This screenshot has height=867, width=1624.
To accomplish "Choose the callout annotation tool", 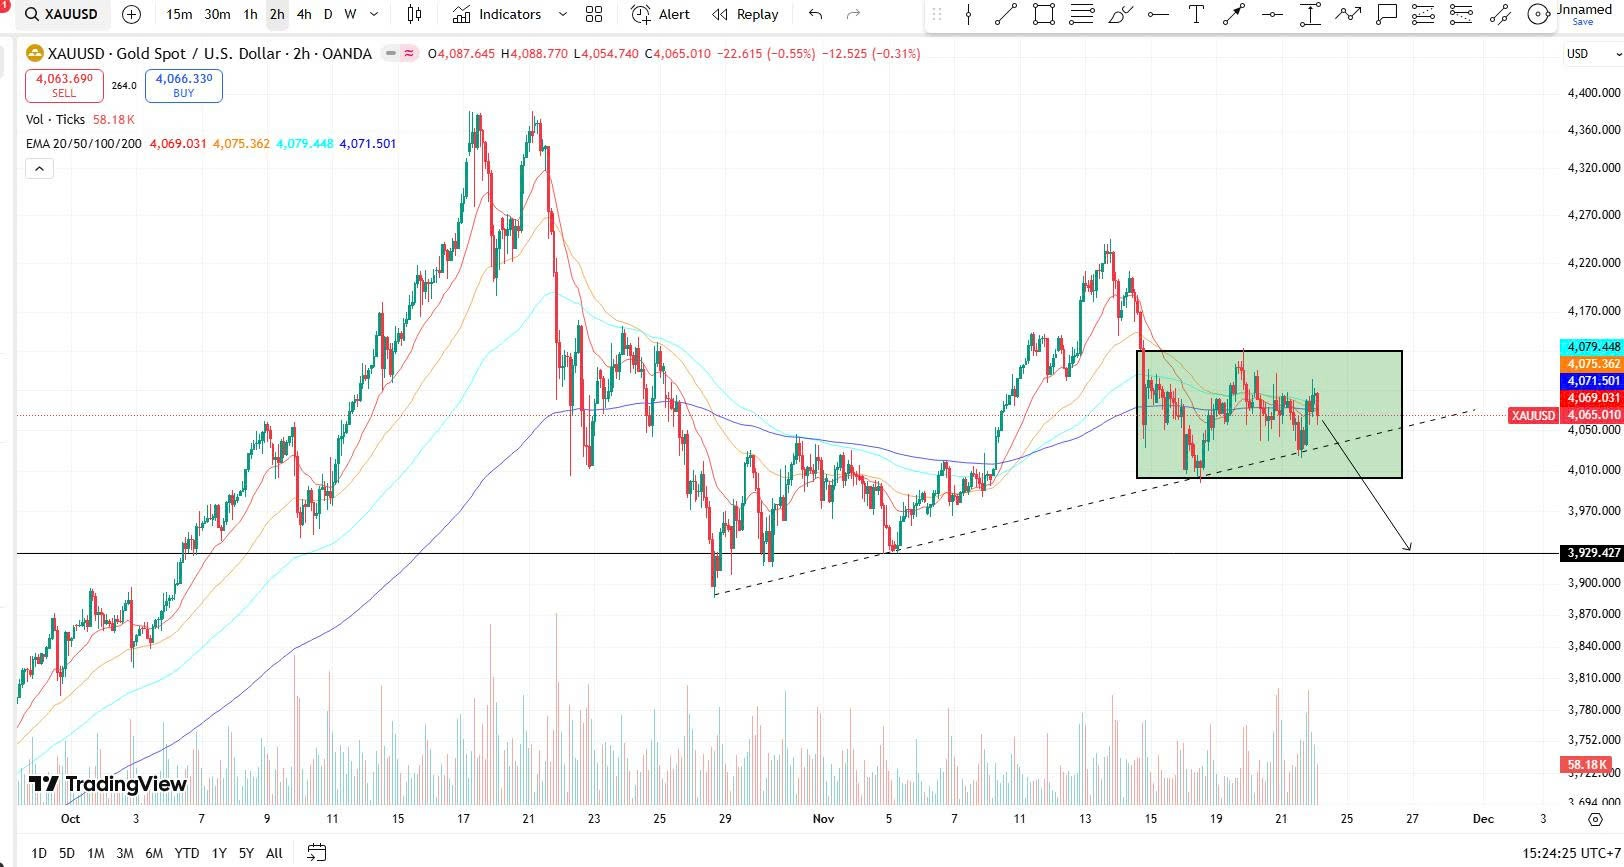I will pyautogui.click(x=1386, y=14).
